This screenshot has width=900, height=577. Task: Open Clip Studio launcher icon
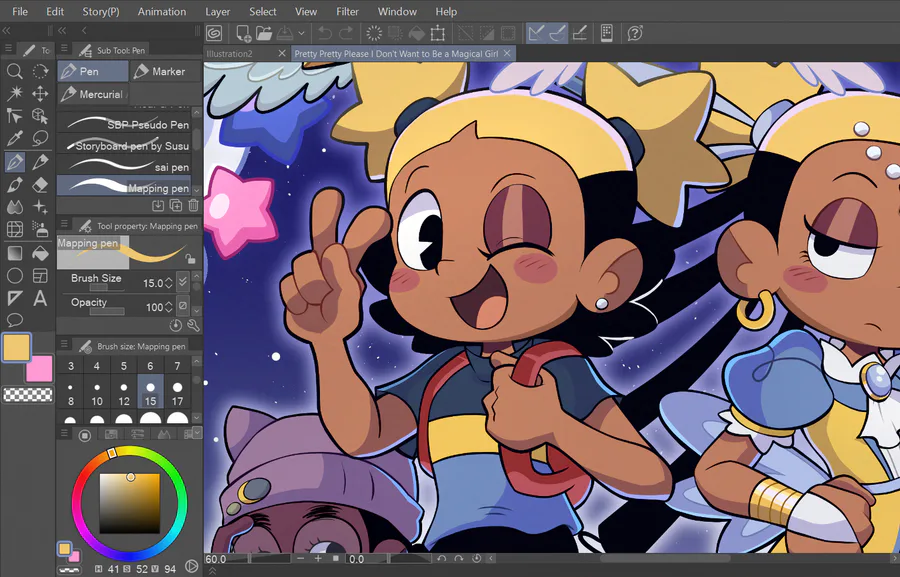(x=215, y=33)
